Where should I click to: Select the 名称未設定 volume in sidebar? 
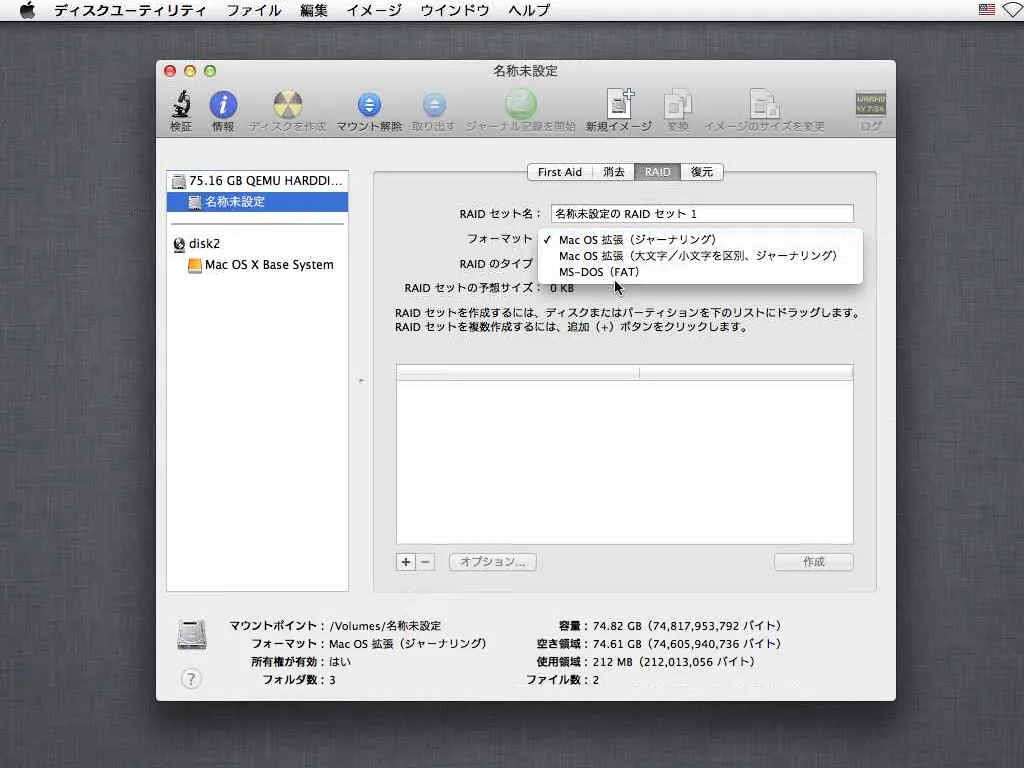click(x=257, y=202)
